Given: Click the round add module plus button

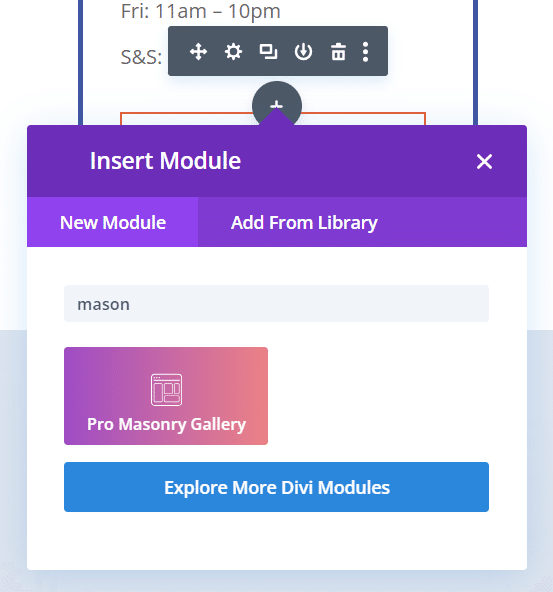Looking at the screenshot, I should (x=277, y=103).
